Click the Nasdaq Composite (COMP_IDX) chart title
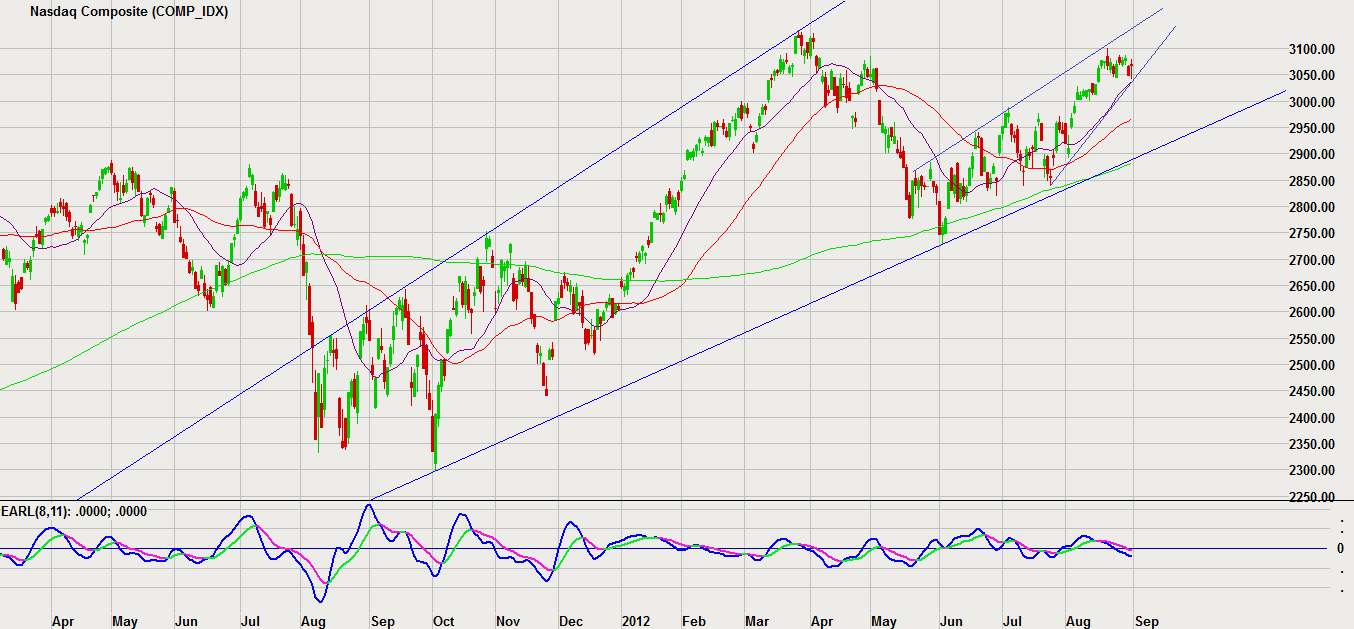Image resolution: width=1354 pixels, height=629 pixels. click(x=128, y=13)
